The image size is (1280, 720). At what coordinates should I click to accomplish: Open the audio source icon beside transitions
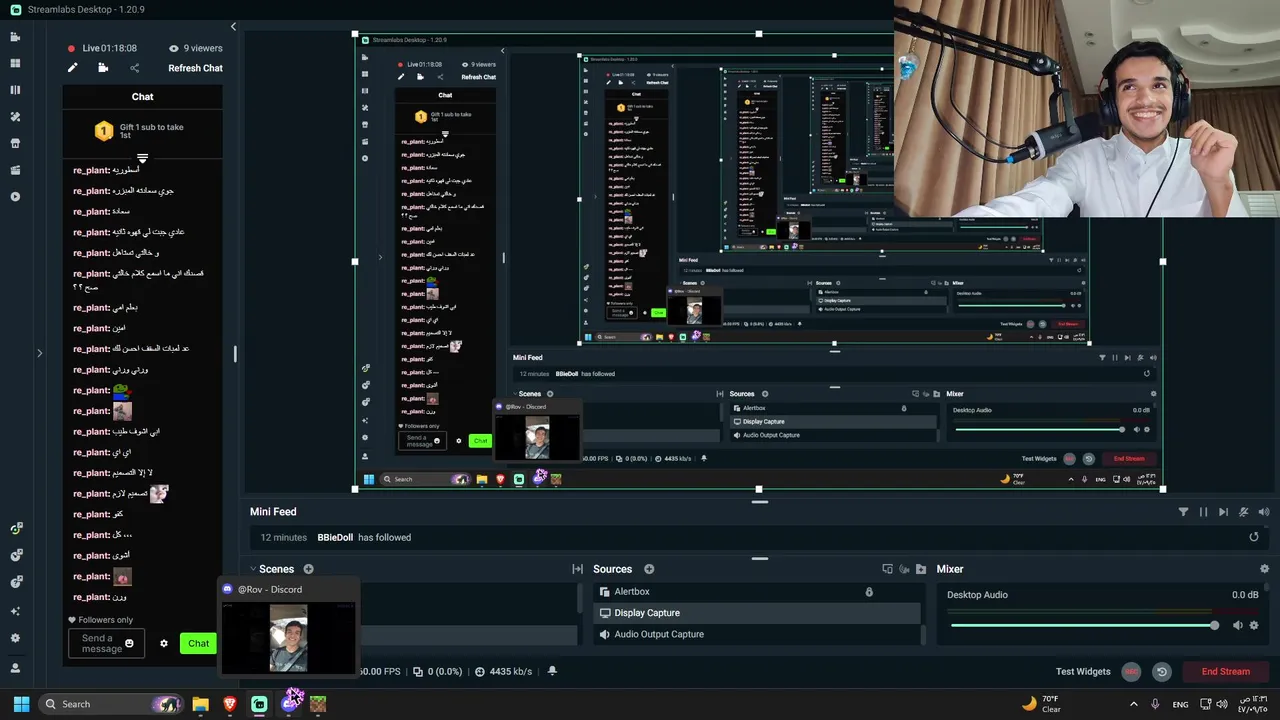904,569
